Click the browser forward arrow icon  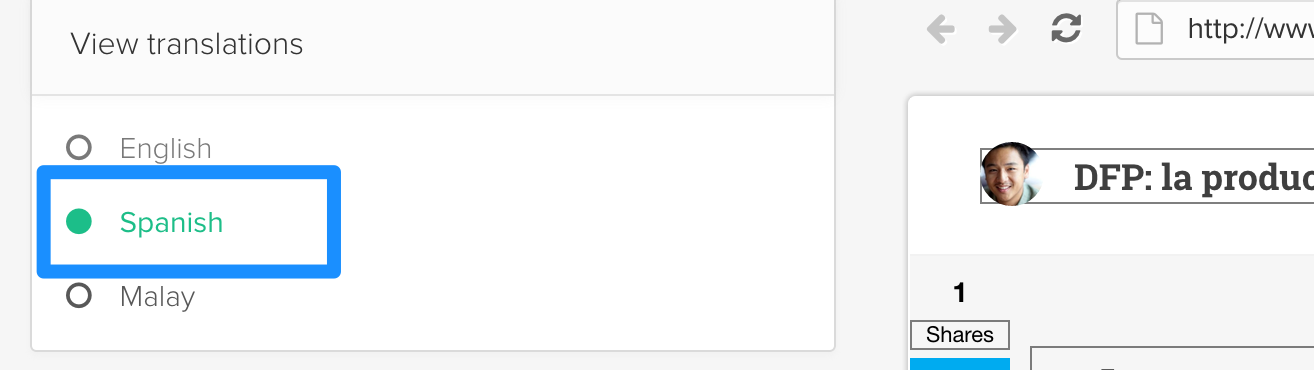(x=1002, y=29)
